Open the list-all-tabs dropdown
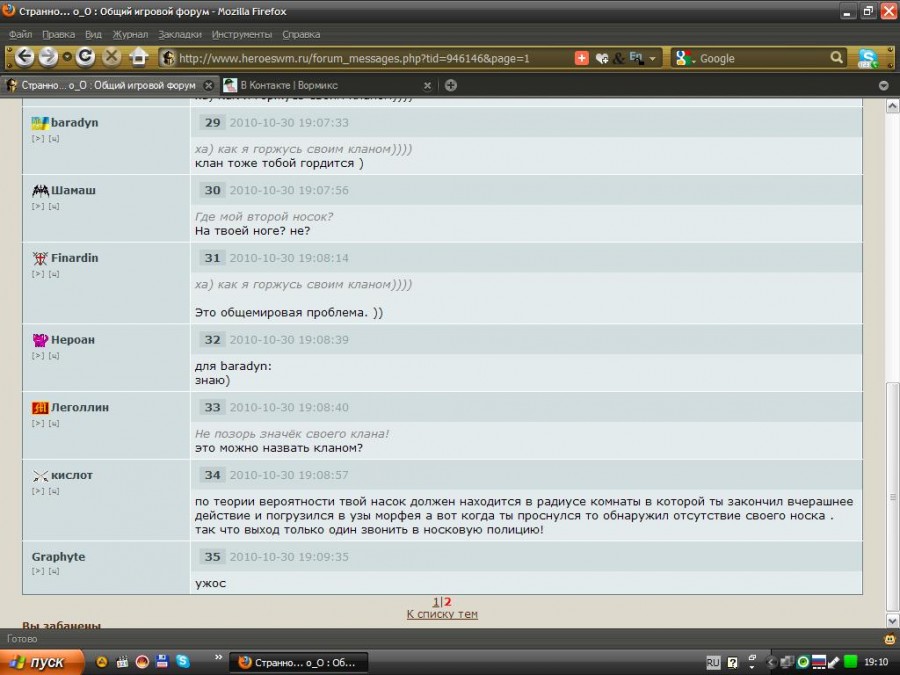The height and width of the screenshot is (675, 900). [883, 86]
